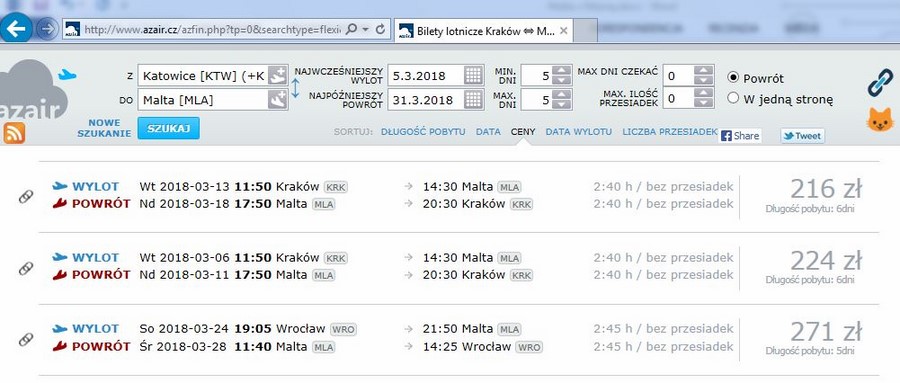
Task: Copy the permalink using the chain icon
Action: point(880,82)
